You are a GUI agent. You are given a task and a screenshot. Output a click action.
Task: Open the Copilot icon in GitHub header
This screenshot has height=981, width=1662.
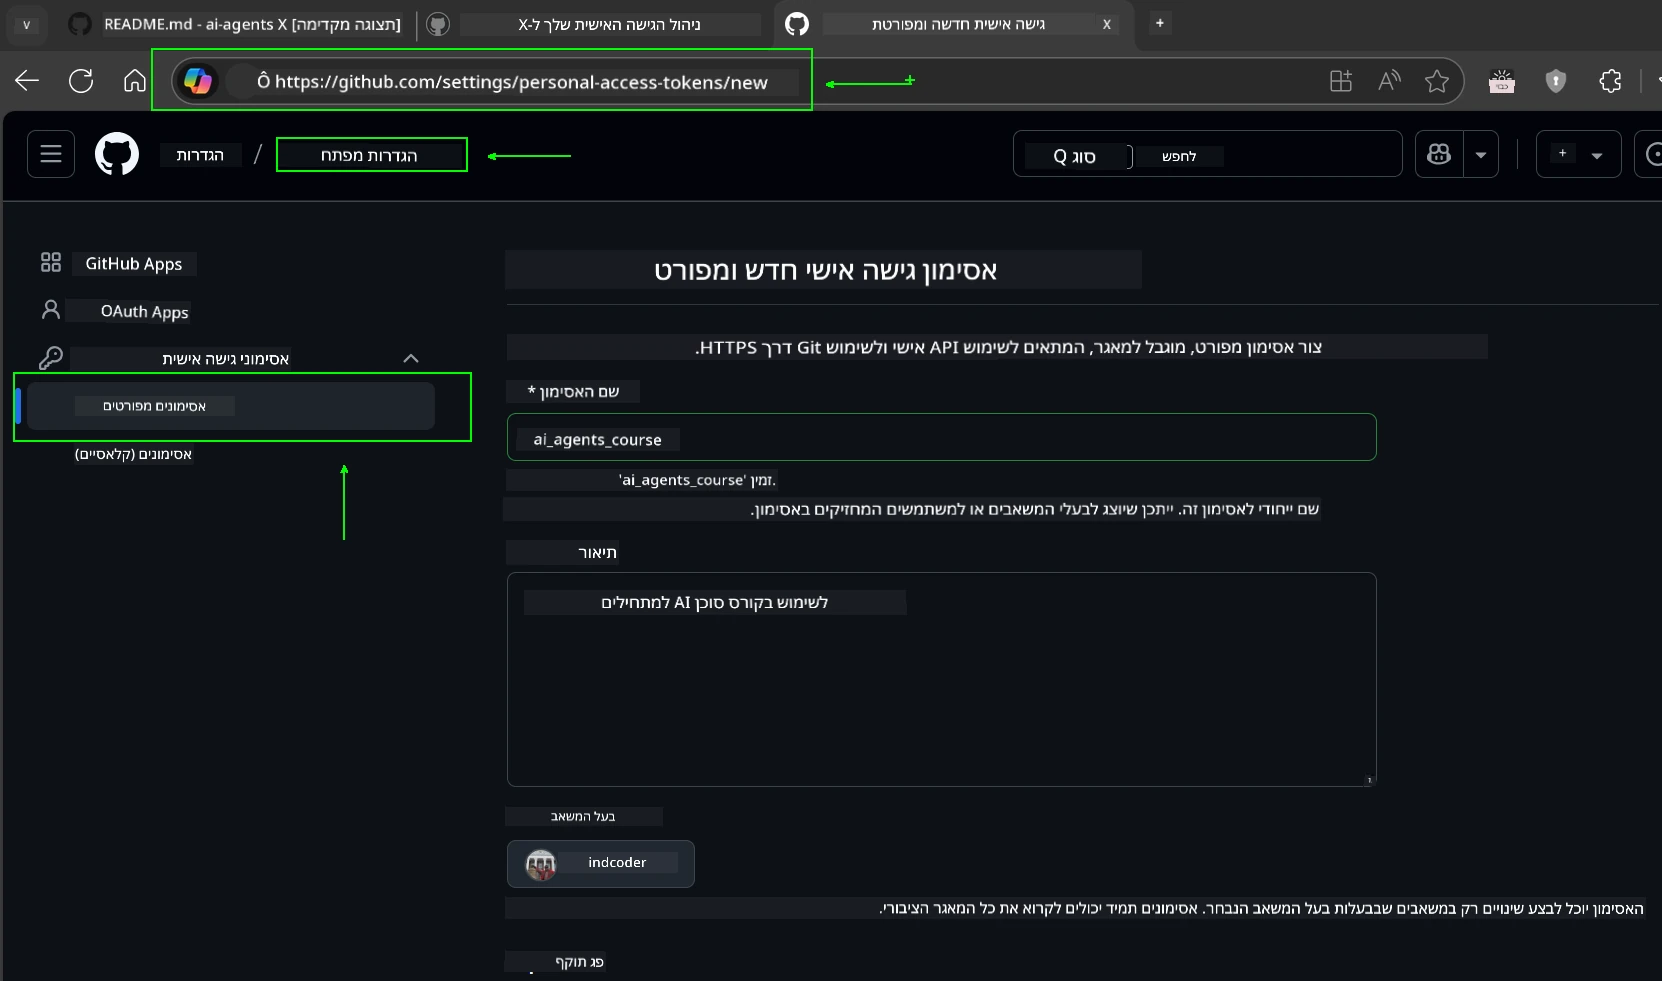1439,154
